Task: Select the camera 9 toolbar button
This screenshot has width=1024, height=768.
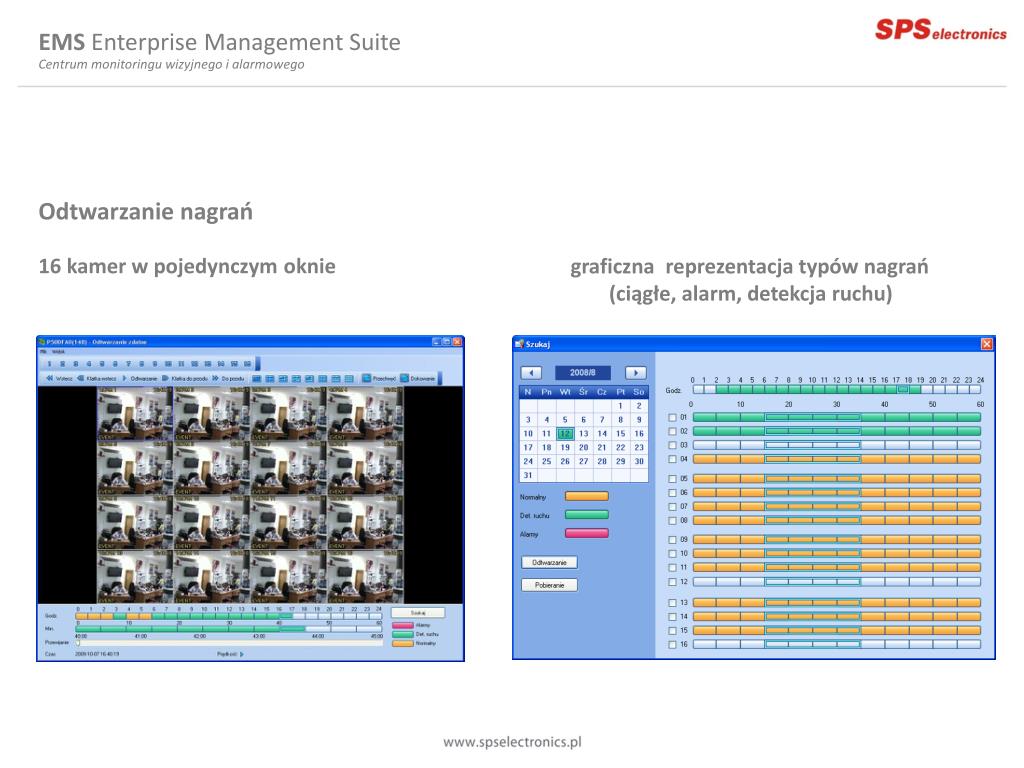Action: [x=155, y=364]
